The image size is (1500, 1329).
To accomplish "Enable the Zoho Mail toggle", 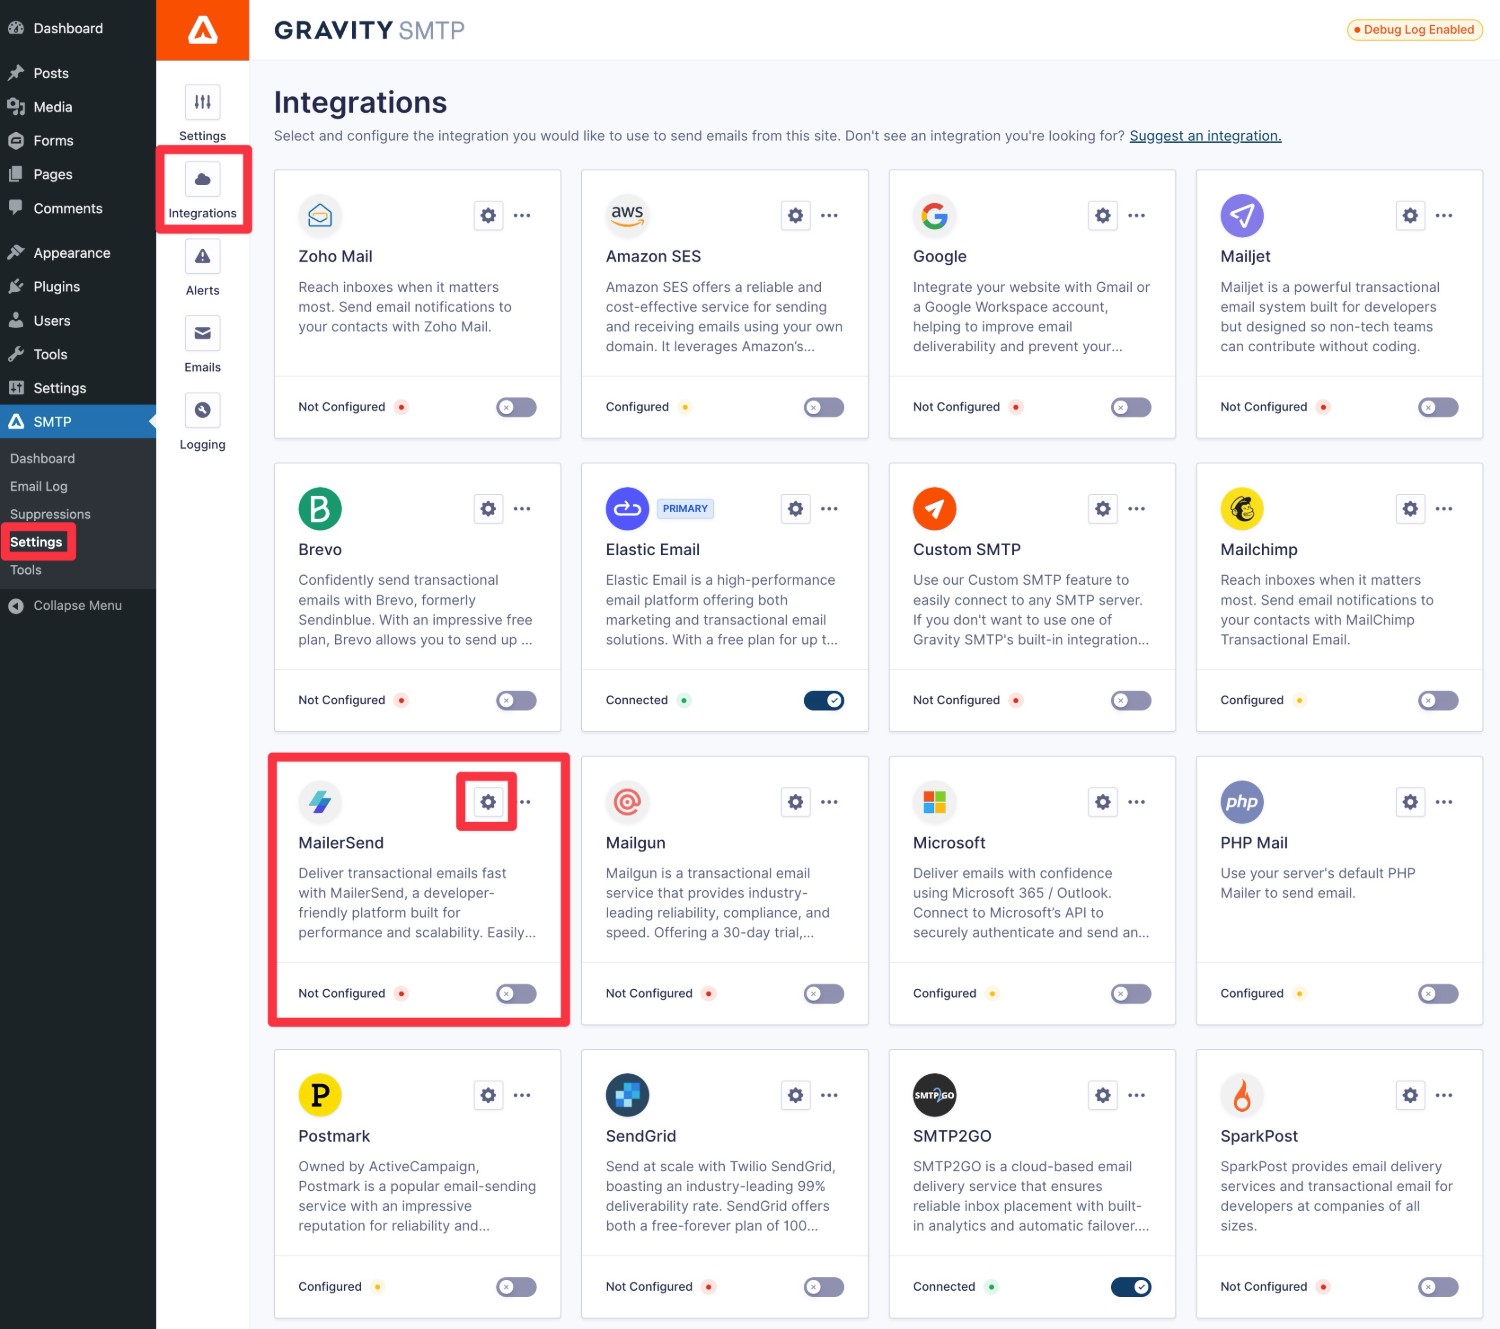I will coord(516,407).
